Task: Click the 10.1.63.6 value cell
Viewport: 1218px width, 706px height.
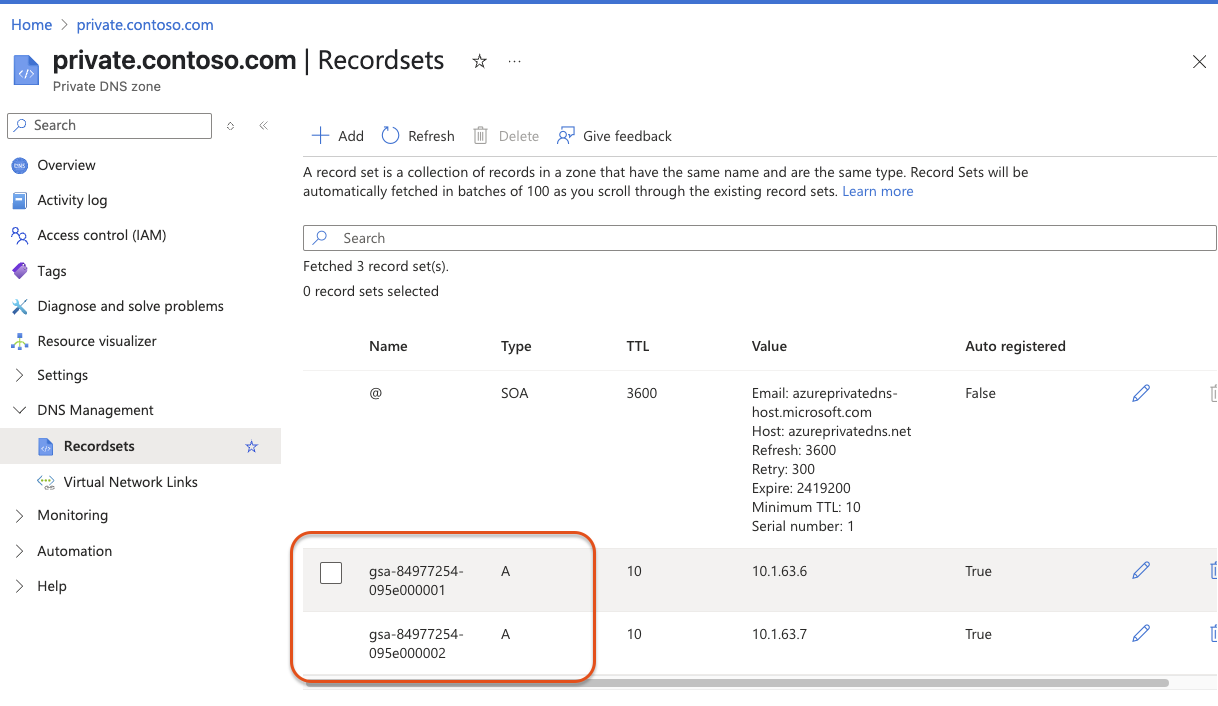Action: tap(779, 571)
